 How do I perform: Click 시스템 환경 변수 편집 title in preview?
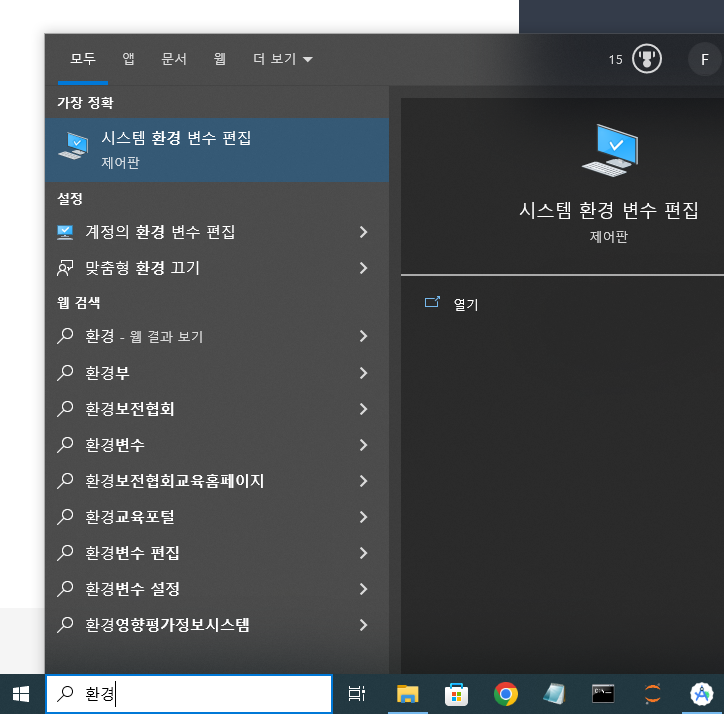click(x=609, y=211)
